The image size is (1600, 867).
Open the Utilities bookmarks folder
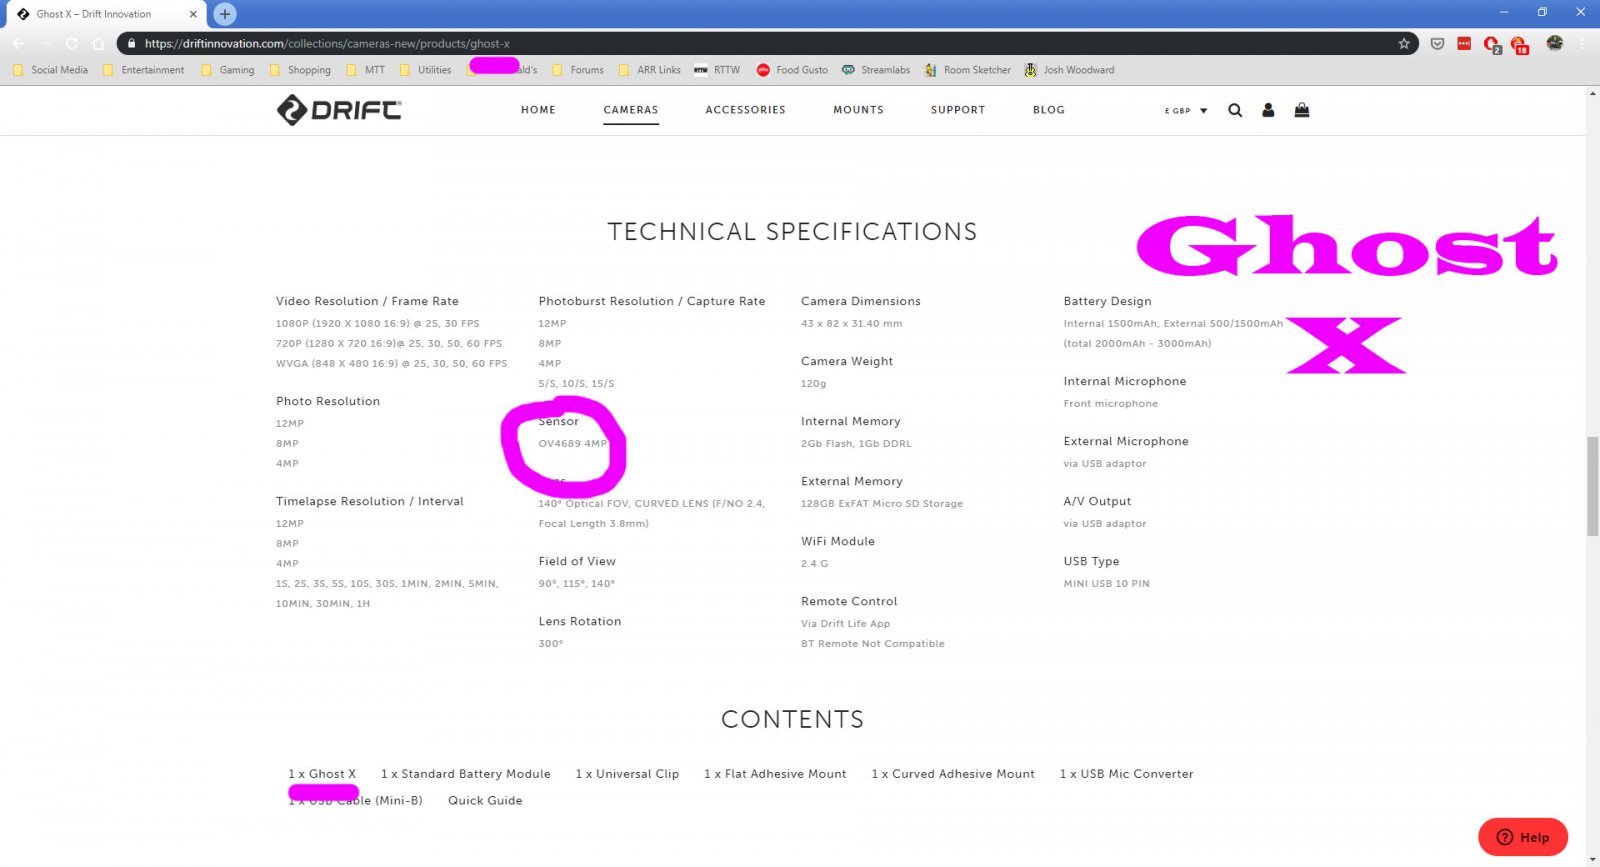tap(425, 70)
